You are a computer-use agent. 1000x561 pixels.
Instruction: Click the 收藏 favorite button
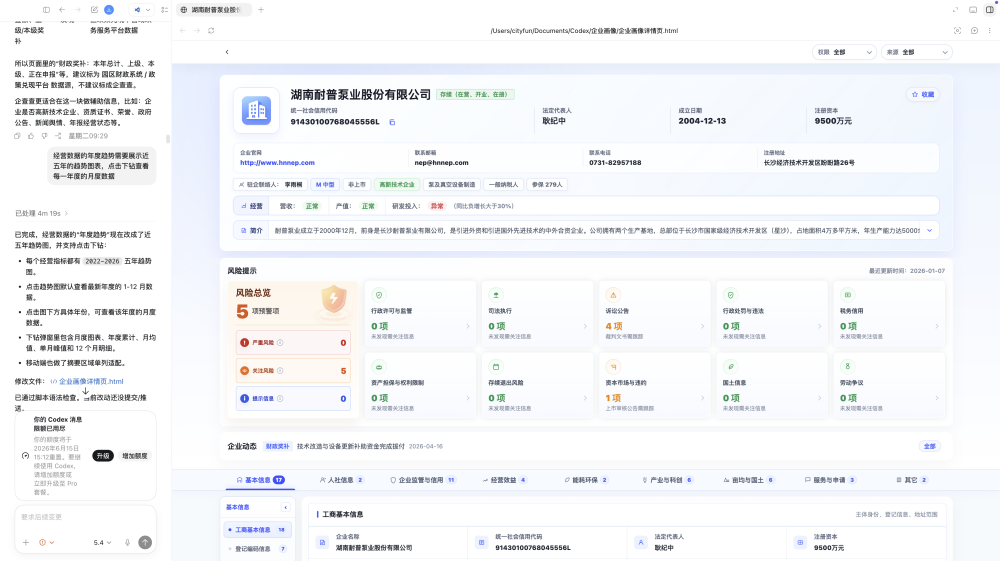point(923,94)
